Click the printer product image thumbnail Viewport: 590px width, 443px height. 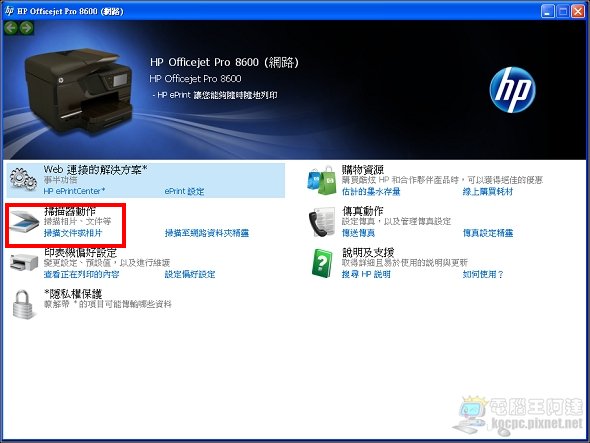[79, 91]
